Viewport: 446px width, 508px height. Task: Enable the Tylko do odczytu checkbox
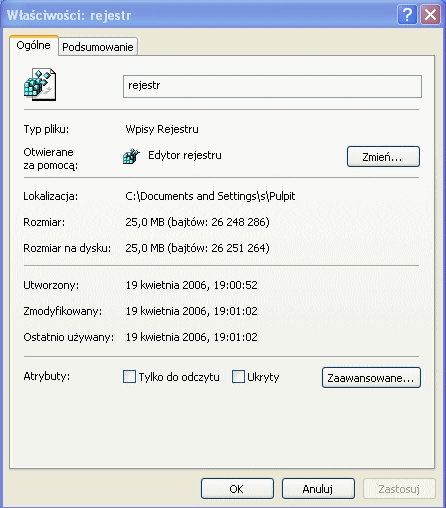pos(129,377)
